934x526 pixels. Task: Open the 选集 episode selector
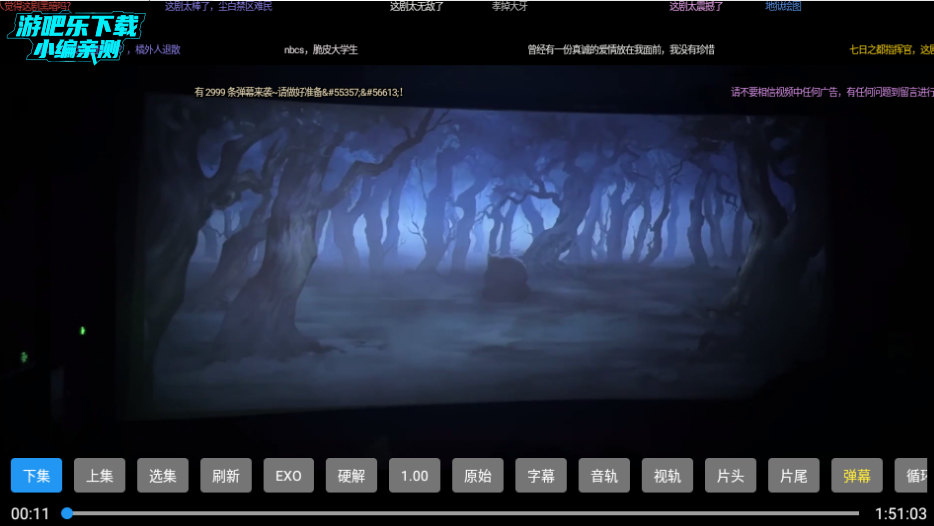pos(163,475)
